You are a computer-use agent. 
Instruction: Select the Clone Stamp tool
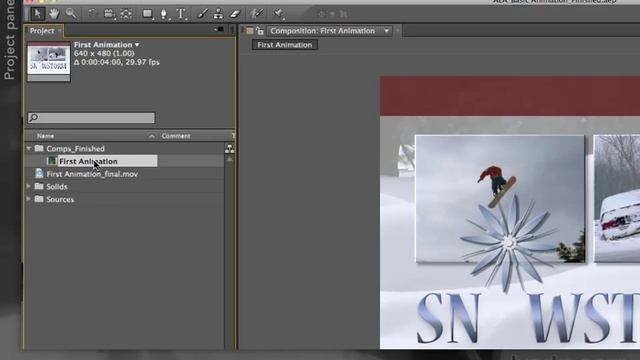pos(218,13)
